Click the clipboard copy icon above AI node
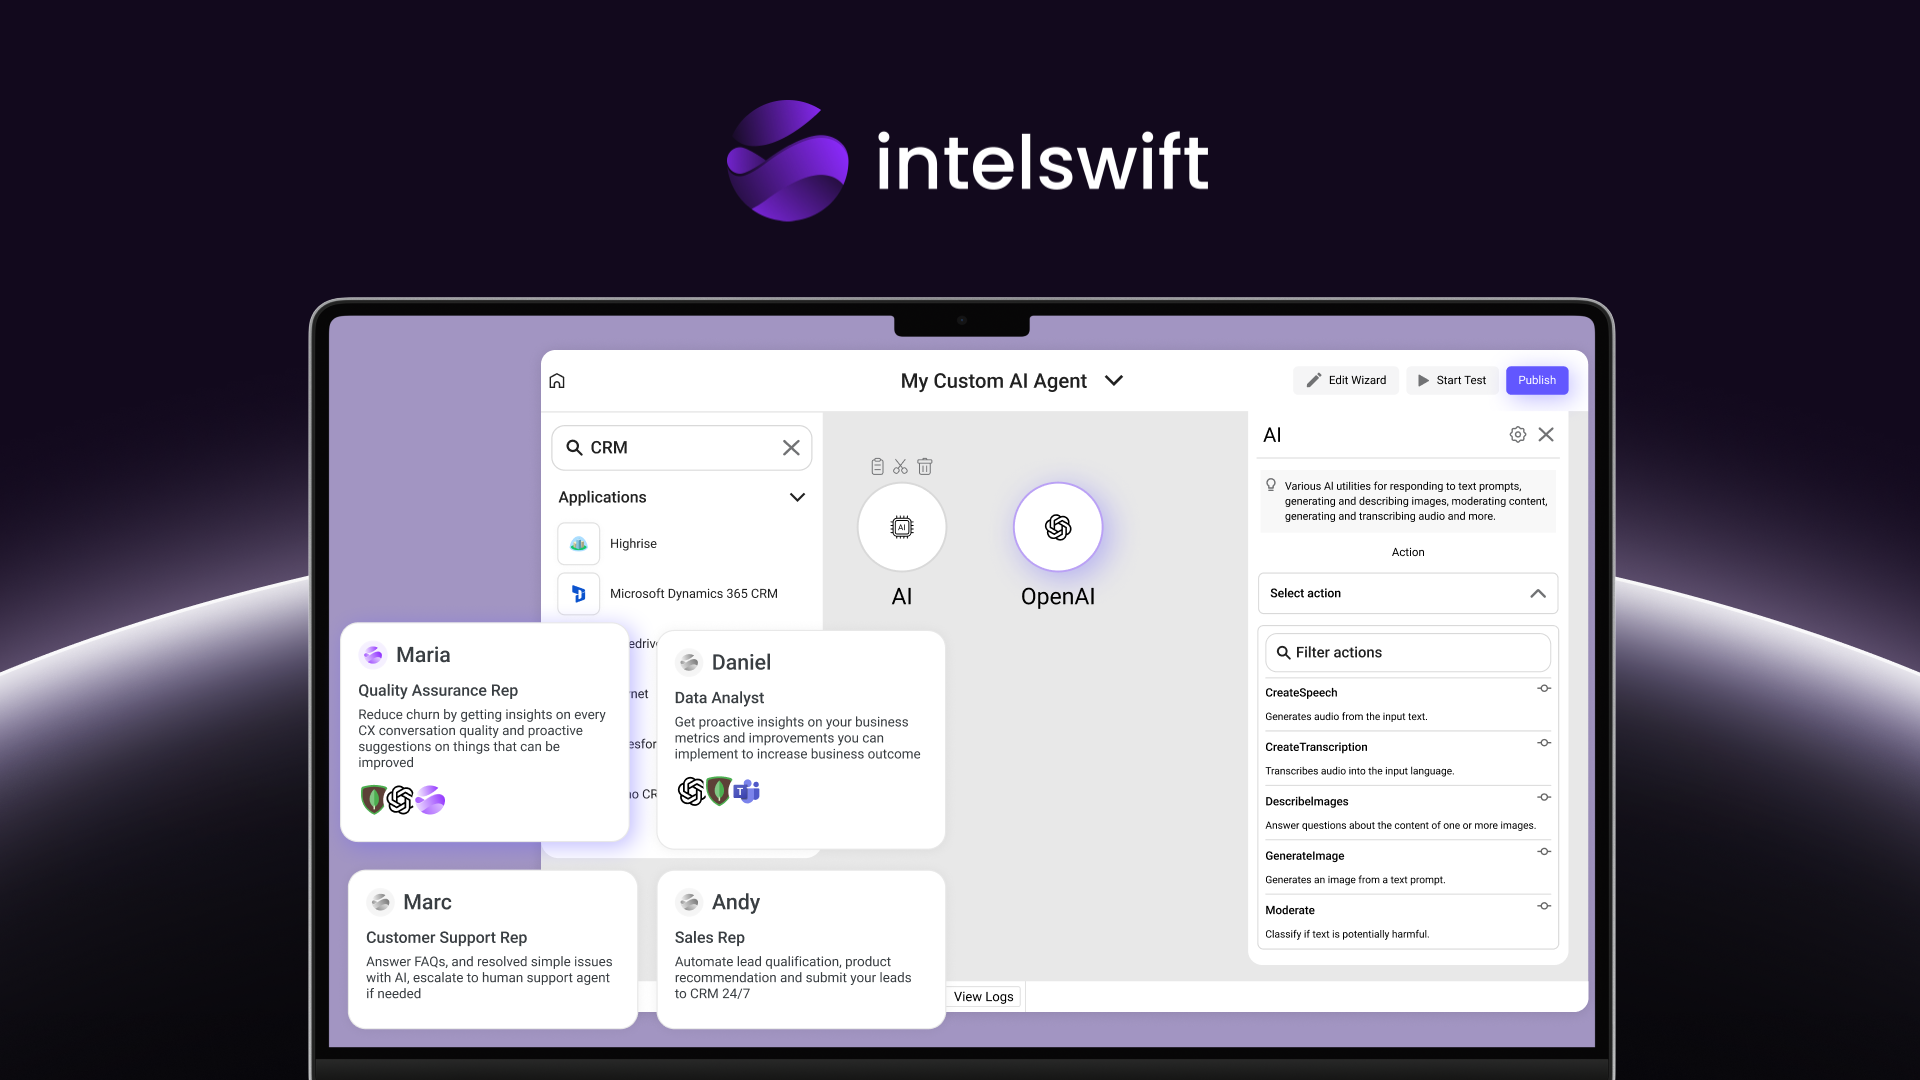Image resolution: width=1920 pixels, height=1080 pixels. [x=877, y=466]
